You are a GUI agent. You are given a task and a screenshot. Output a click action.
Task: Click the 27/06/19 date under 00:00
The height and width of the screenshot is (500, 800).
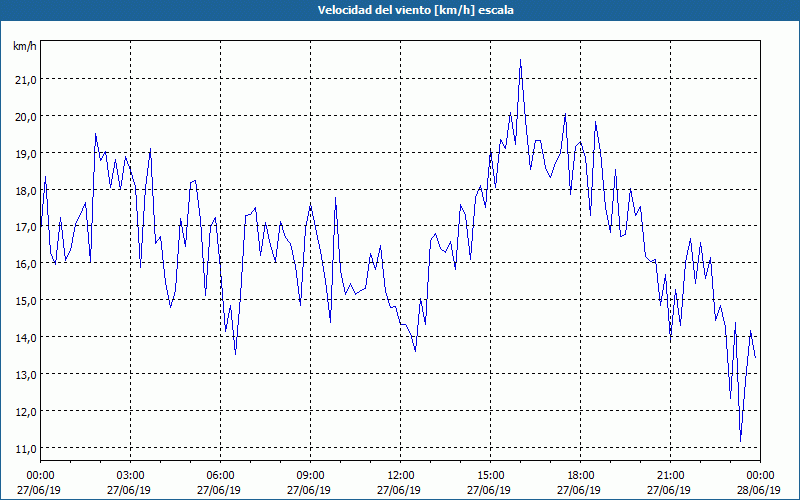pyautogui.click(x=39, y=490)
